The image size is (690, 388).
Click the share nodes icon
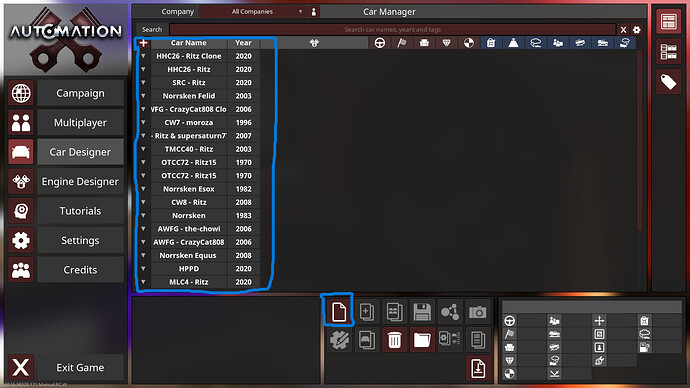pyautogui.click(x=450, y=312)
